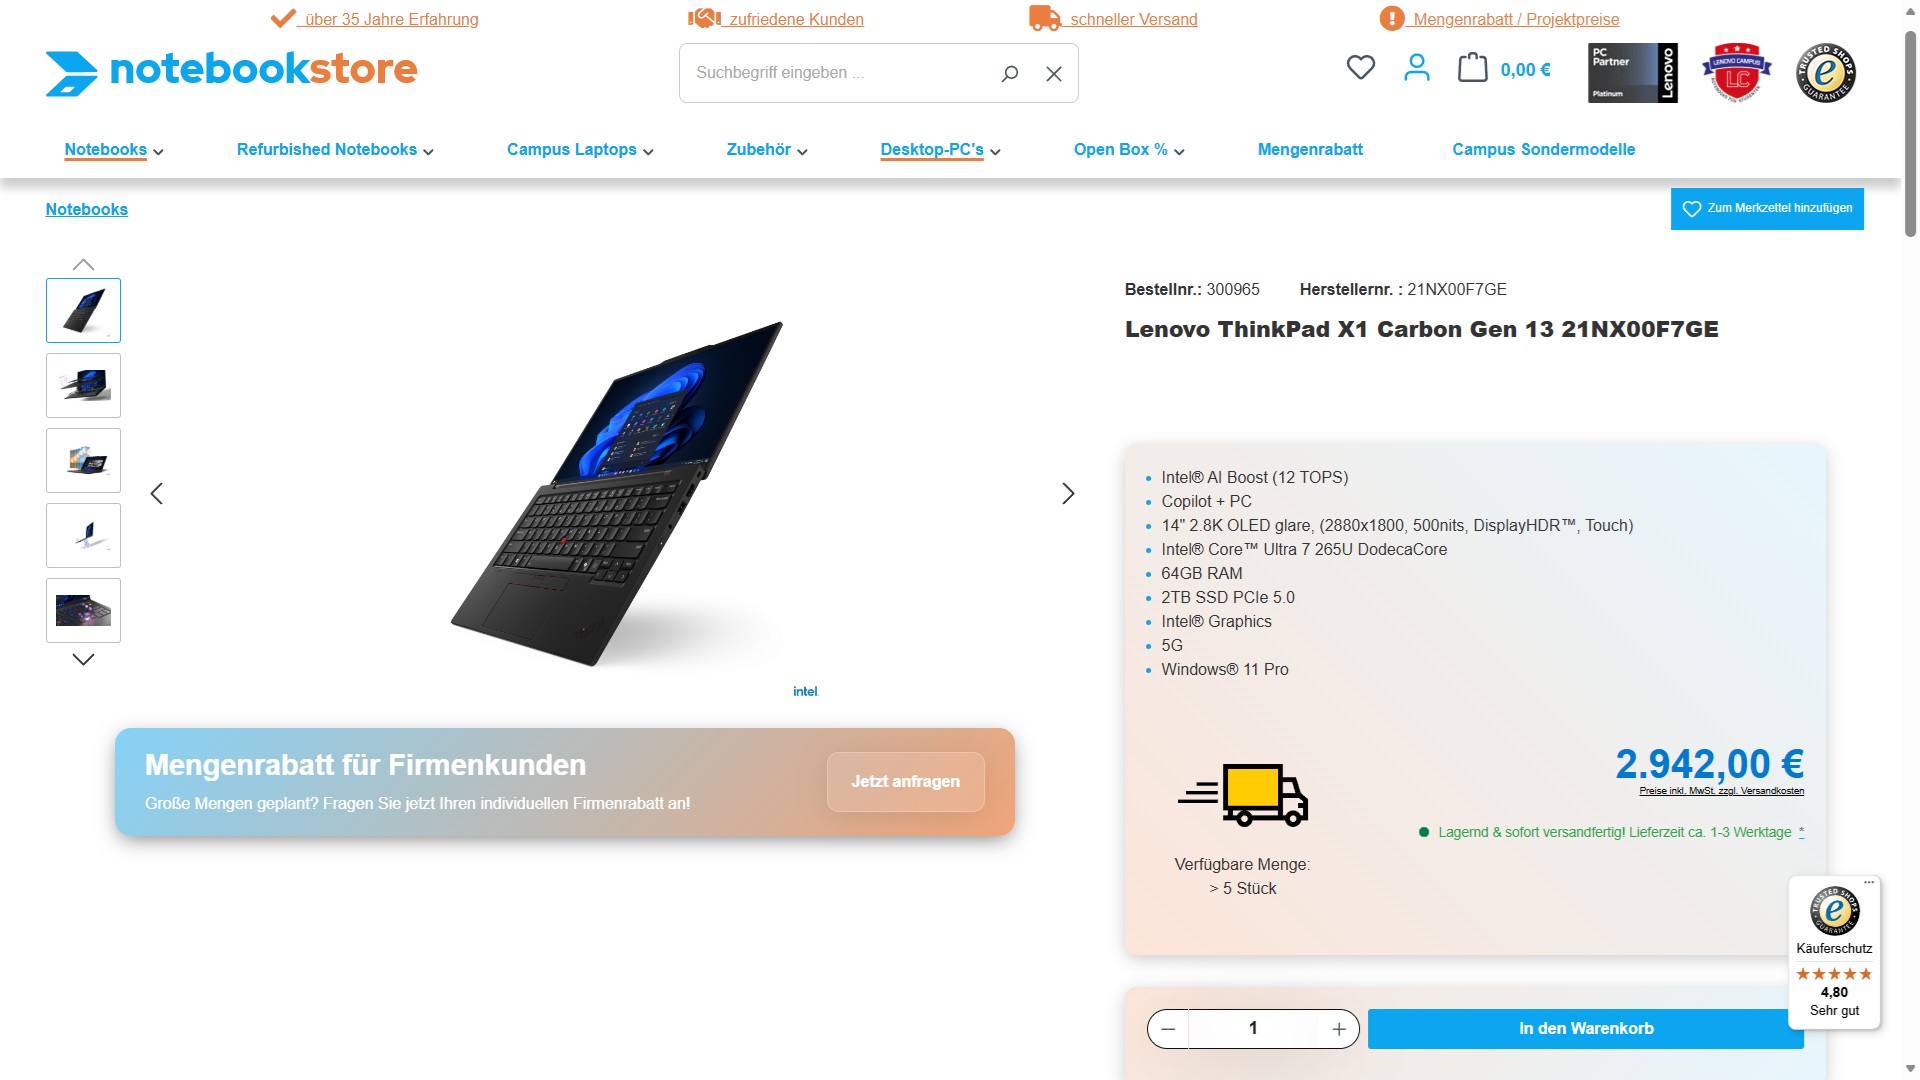Show previous product image with left arrow
Image resolution: width=1920 pixels, height=1080 pixels.
[x=156, y=493]
